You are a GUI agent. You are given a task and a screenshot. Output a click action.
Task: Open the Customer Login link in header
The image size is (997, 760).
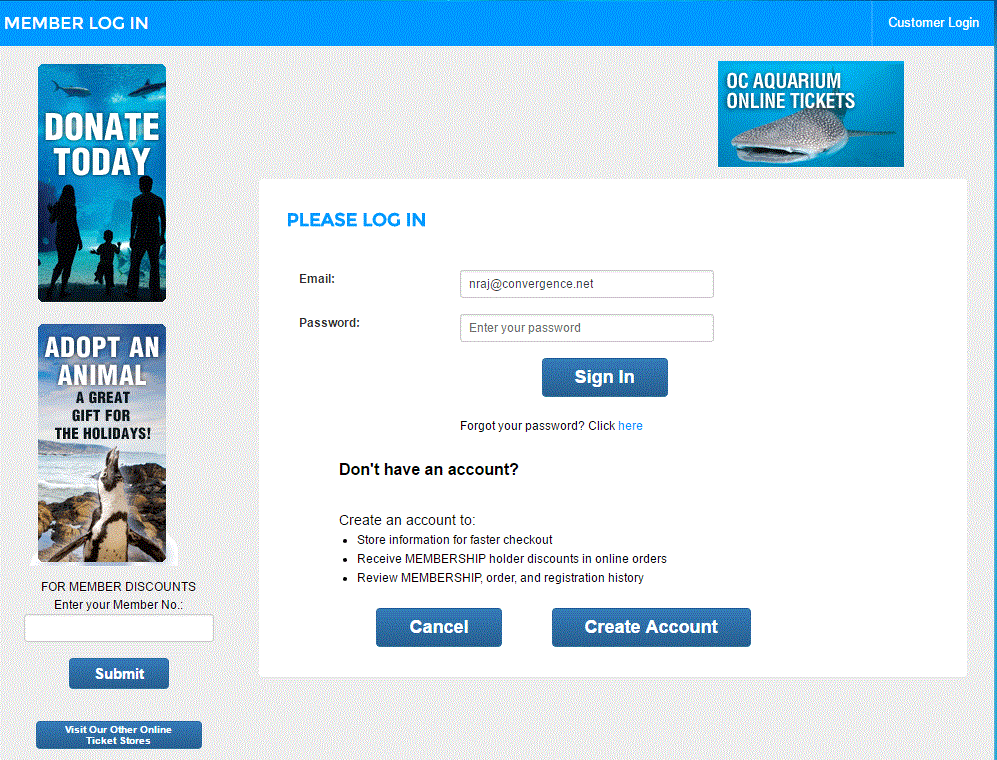(x=933, y=22)
